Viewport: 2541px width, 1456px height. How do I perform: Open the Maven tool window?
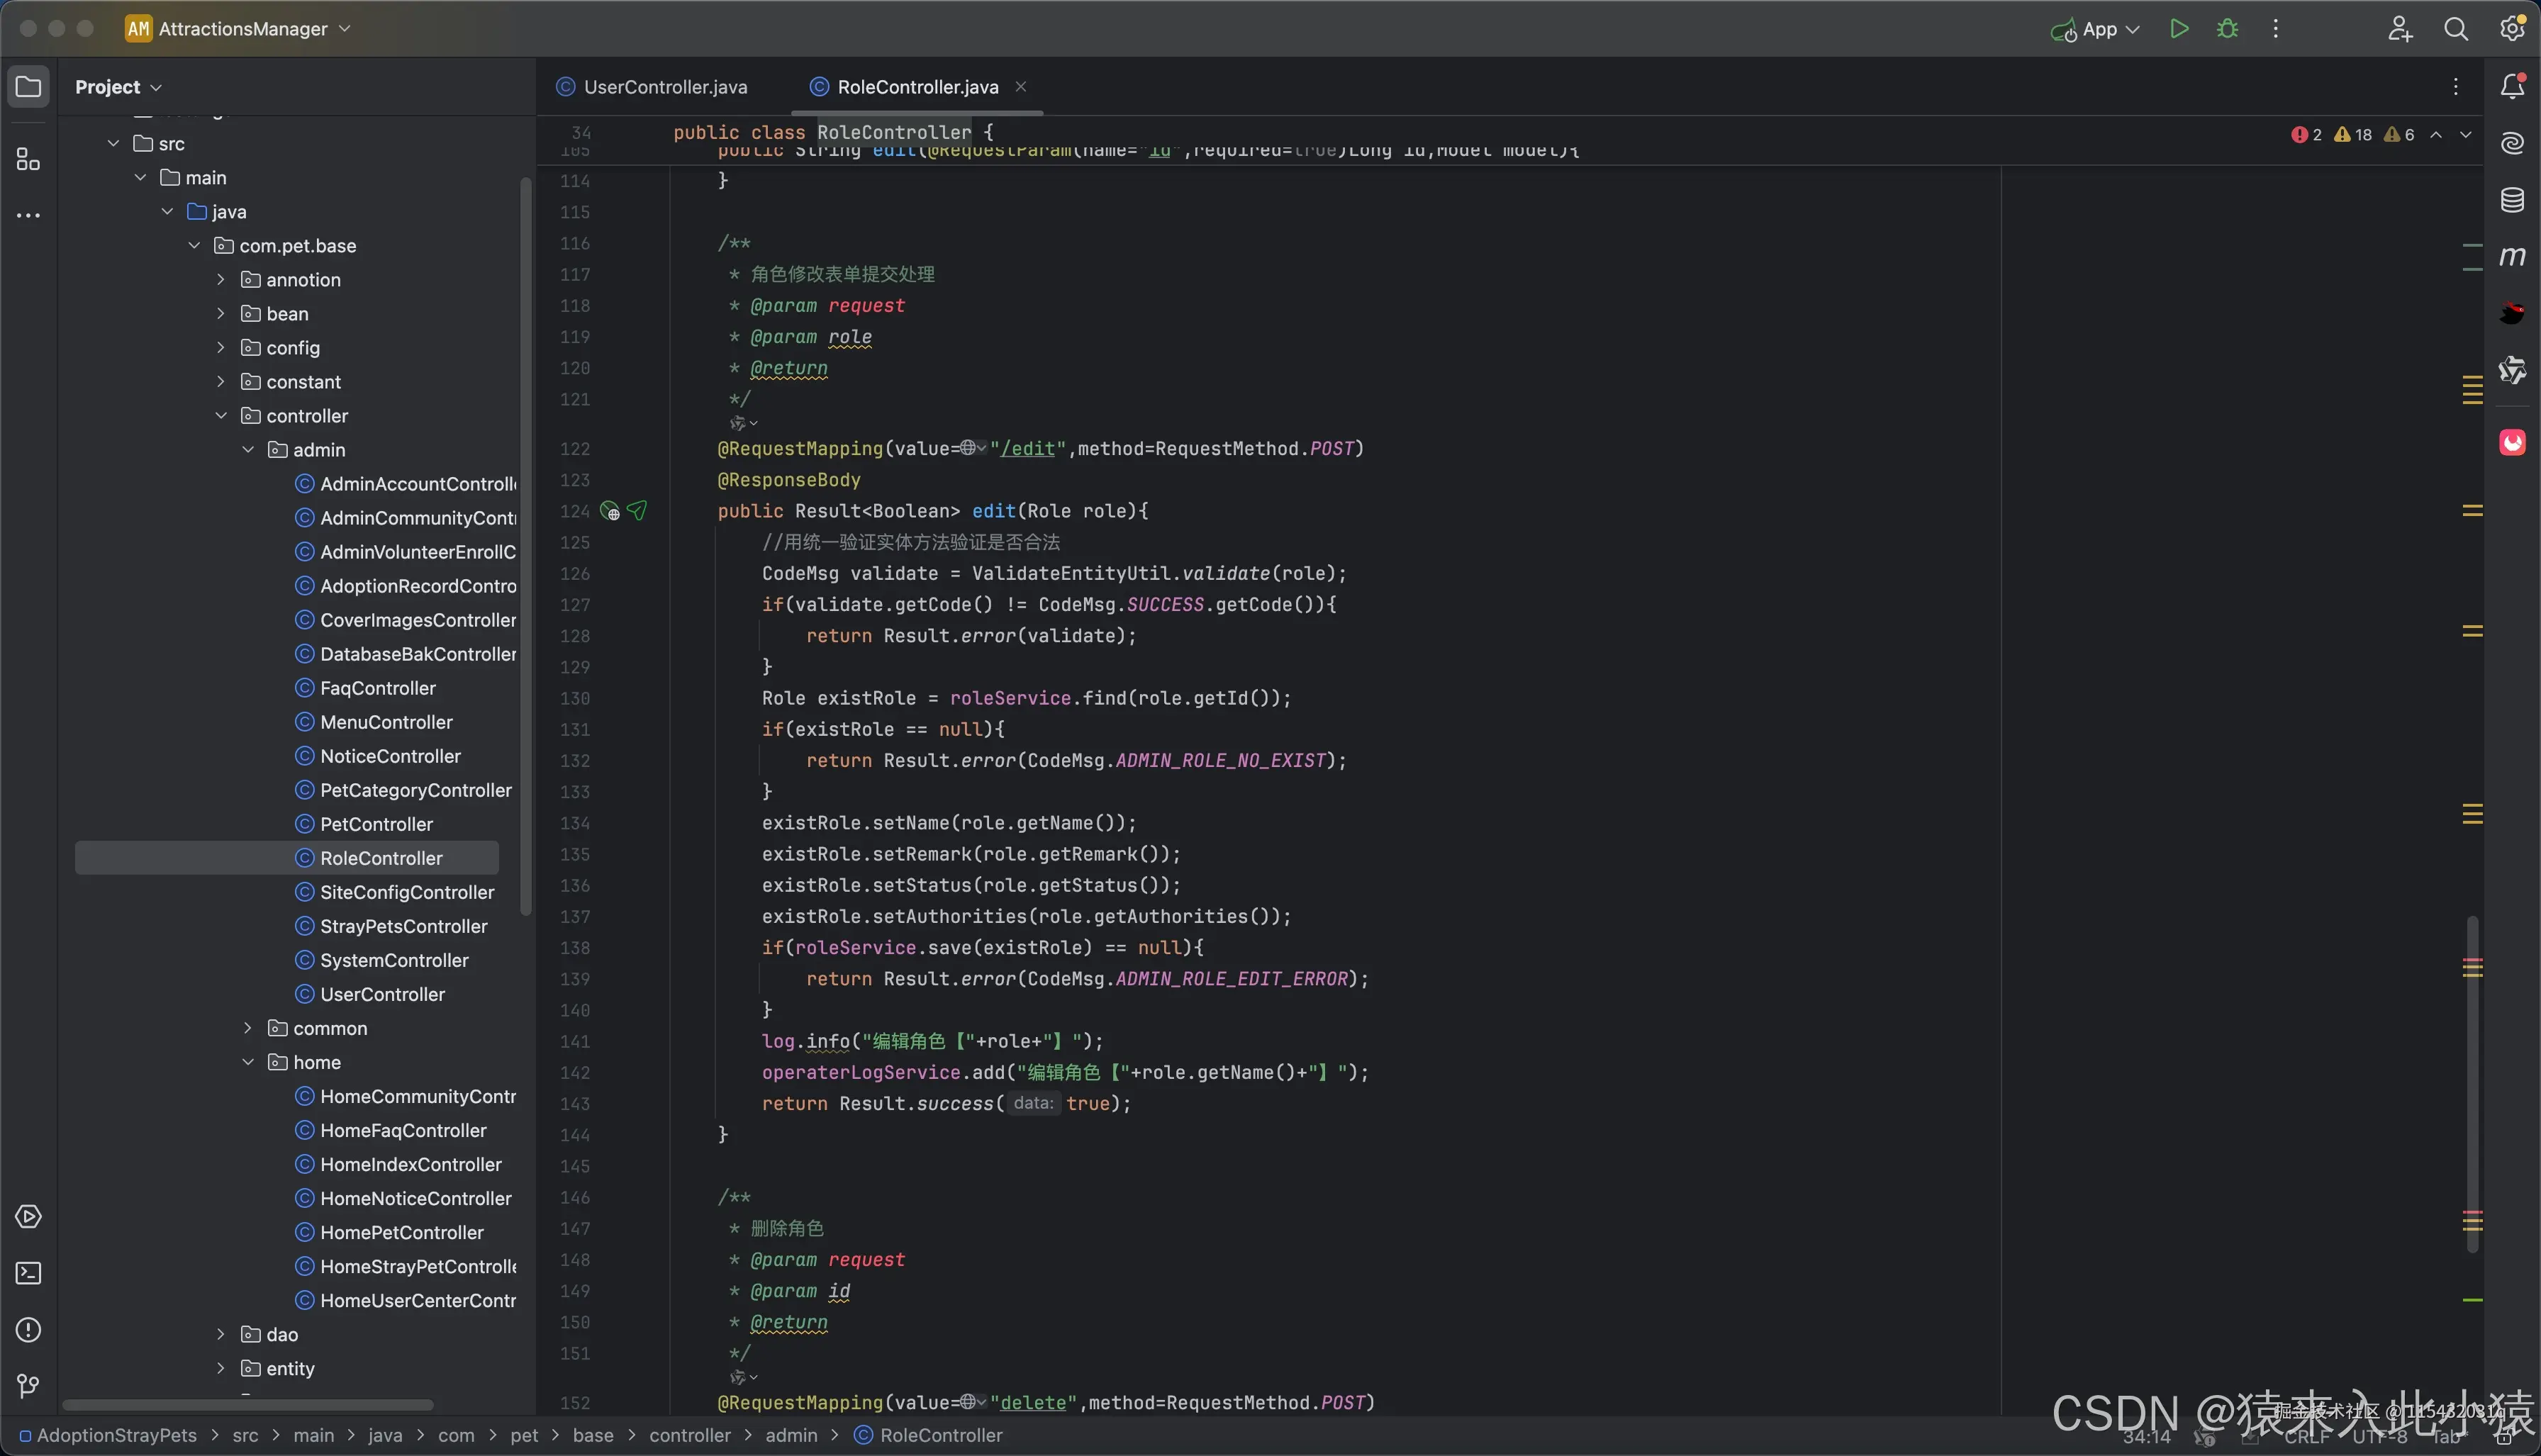pyautogui.click(x=2512, y=257)
